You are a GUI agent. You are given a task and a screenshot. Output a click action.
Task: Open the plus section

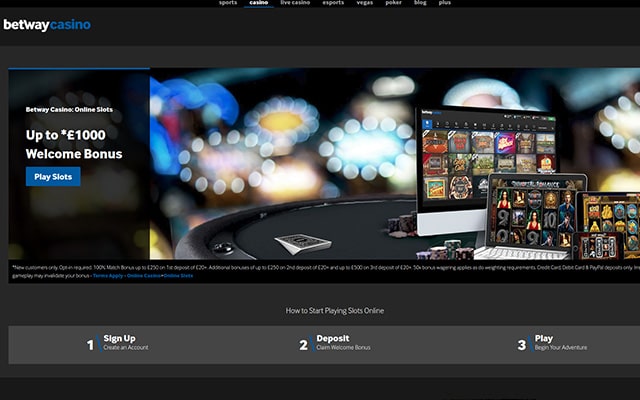coord(444,2)
